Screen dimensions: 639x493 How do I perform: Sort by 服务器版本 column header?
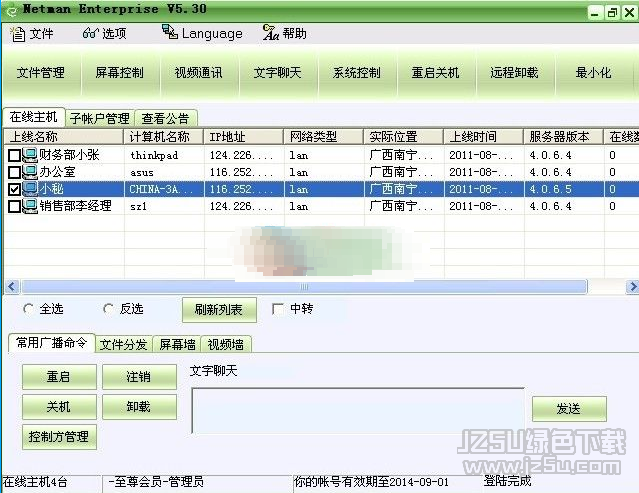point(563,136)
